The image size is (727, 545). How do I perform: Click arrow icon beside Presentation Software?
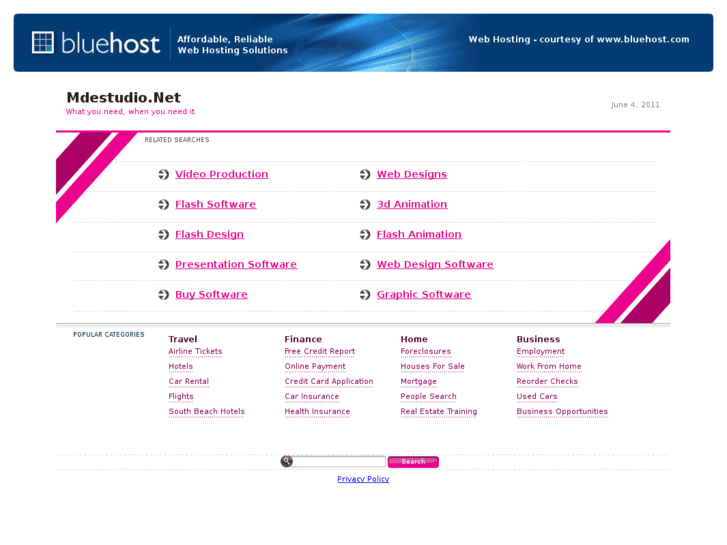click(x=163, y=264)
